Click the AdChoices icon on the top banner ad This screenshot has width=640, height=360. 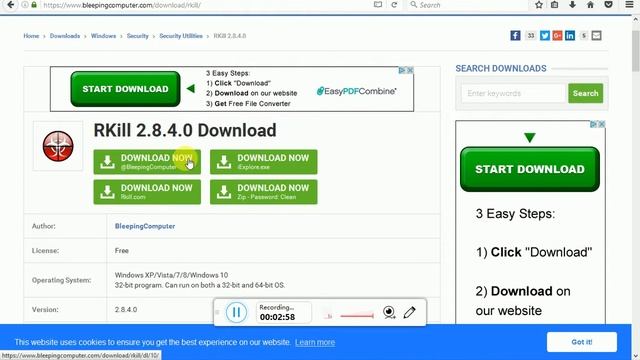402,70
